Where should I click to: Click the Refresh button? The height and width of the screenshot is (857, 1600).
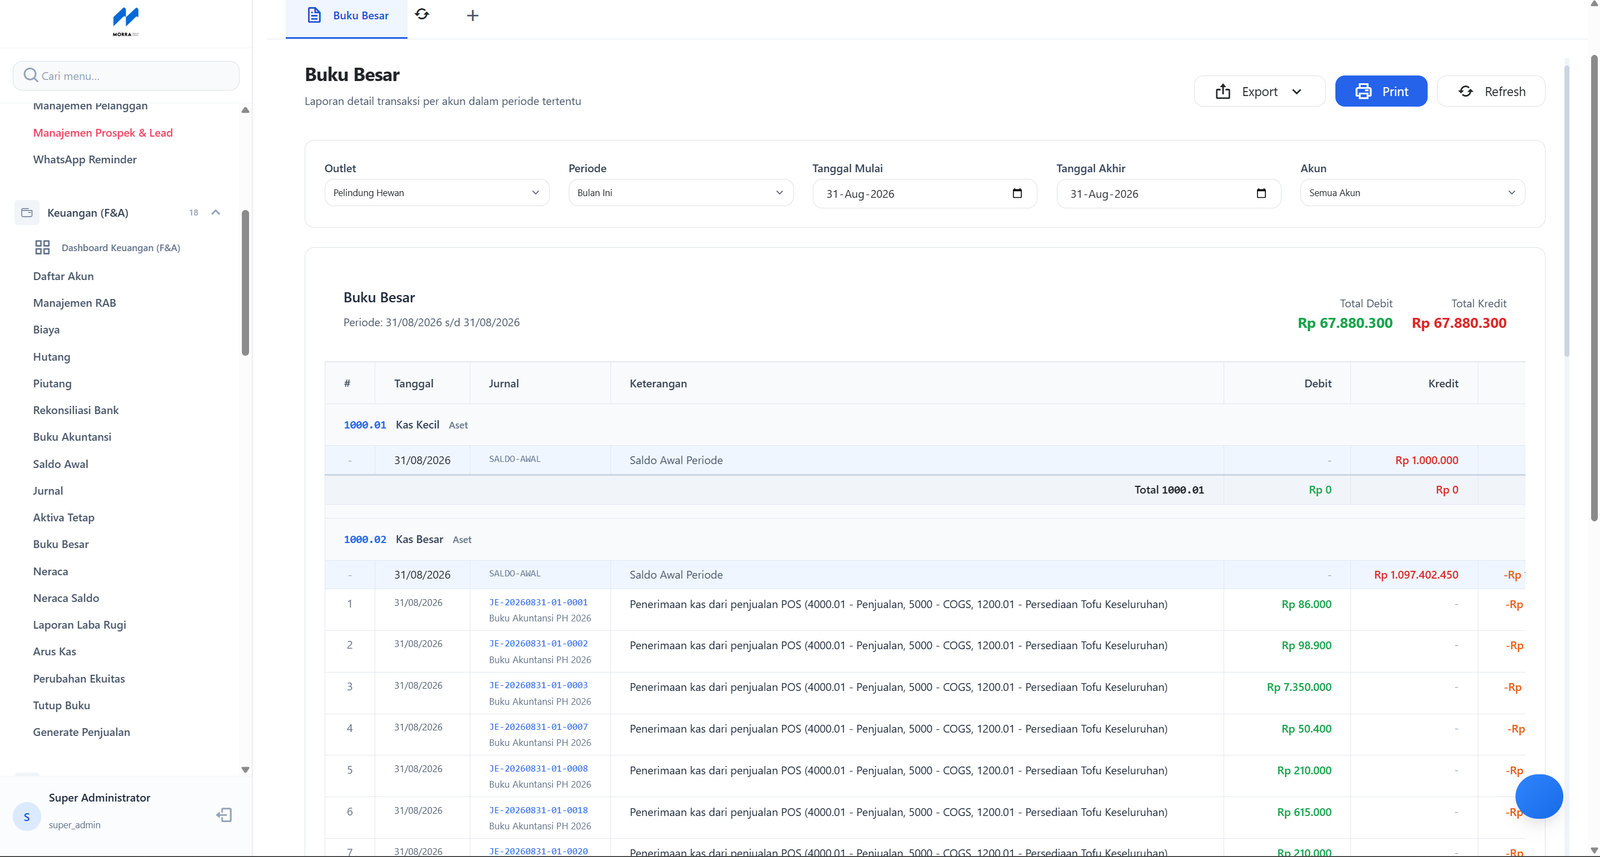pyautogui.click(x=1491, y=91)
